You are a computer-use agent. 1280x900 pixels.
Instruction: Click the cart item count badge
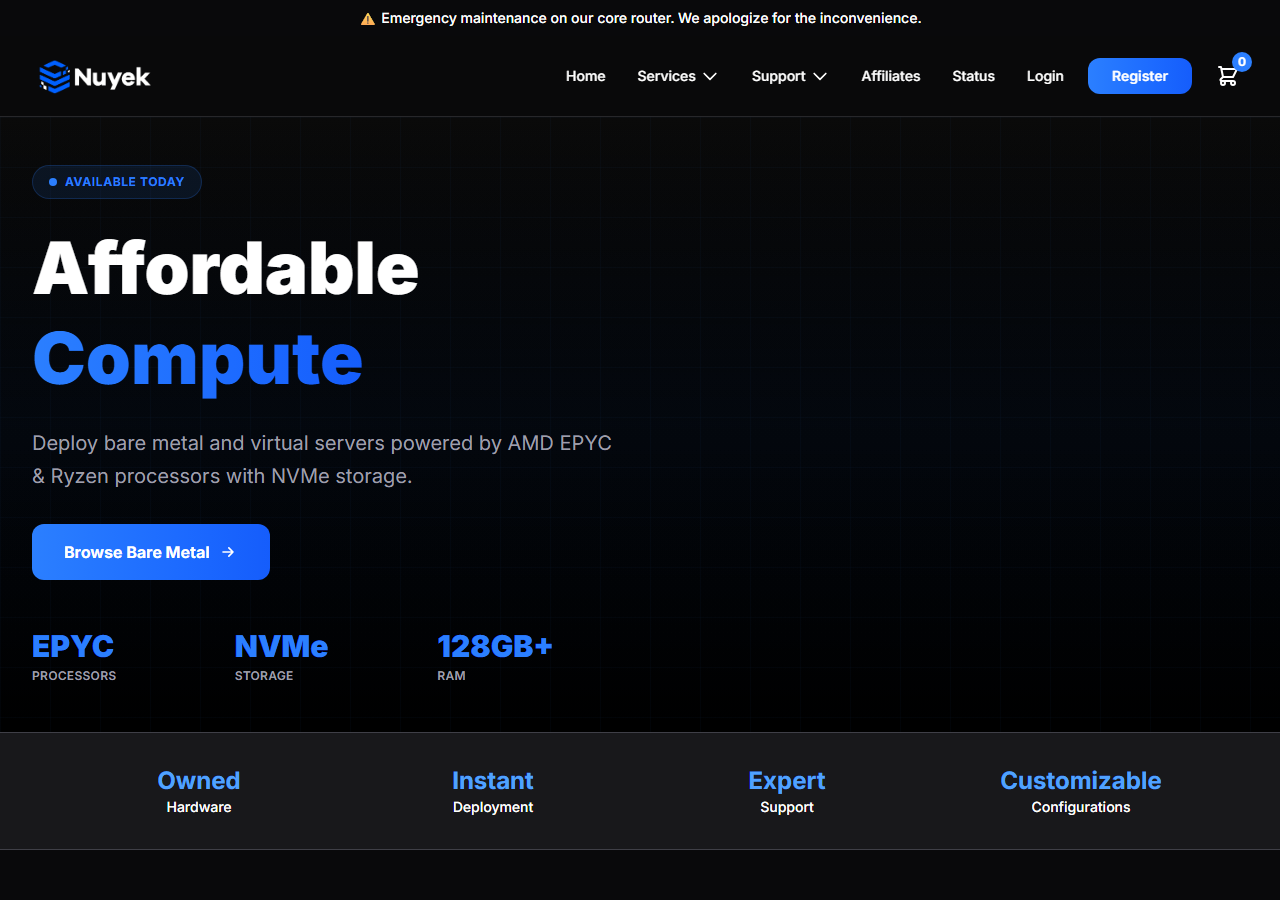tap(1242, 62)
